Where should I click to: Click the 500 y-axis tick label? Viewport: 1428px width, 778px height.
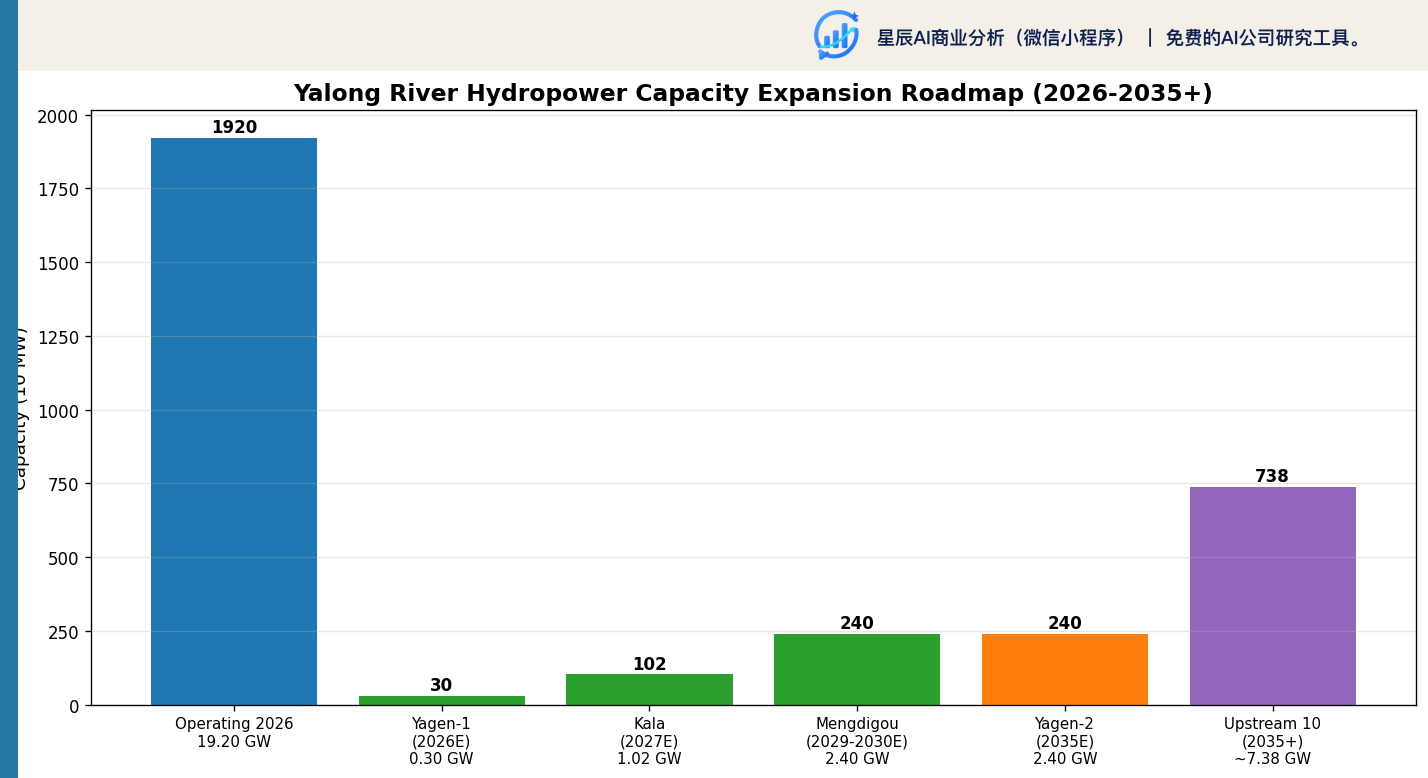click(64, 558)
